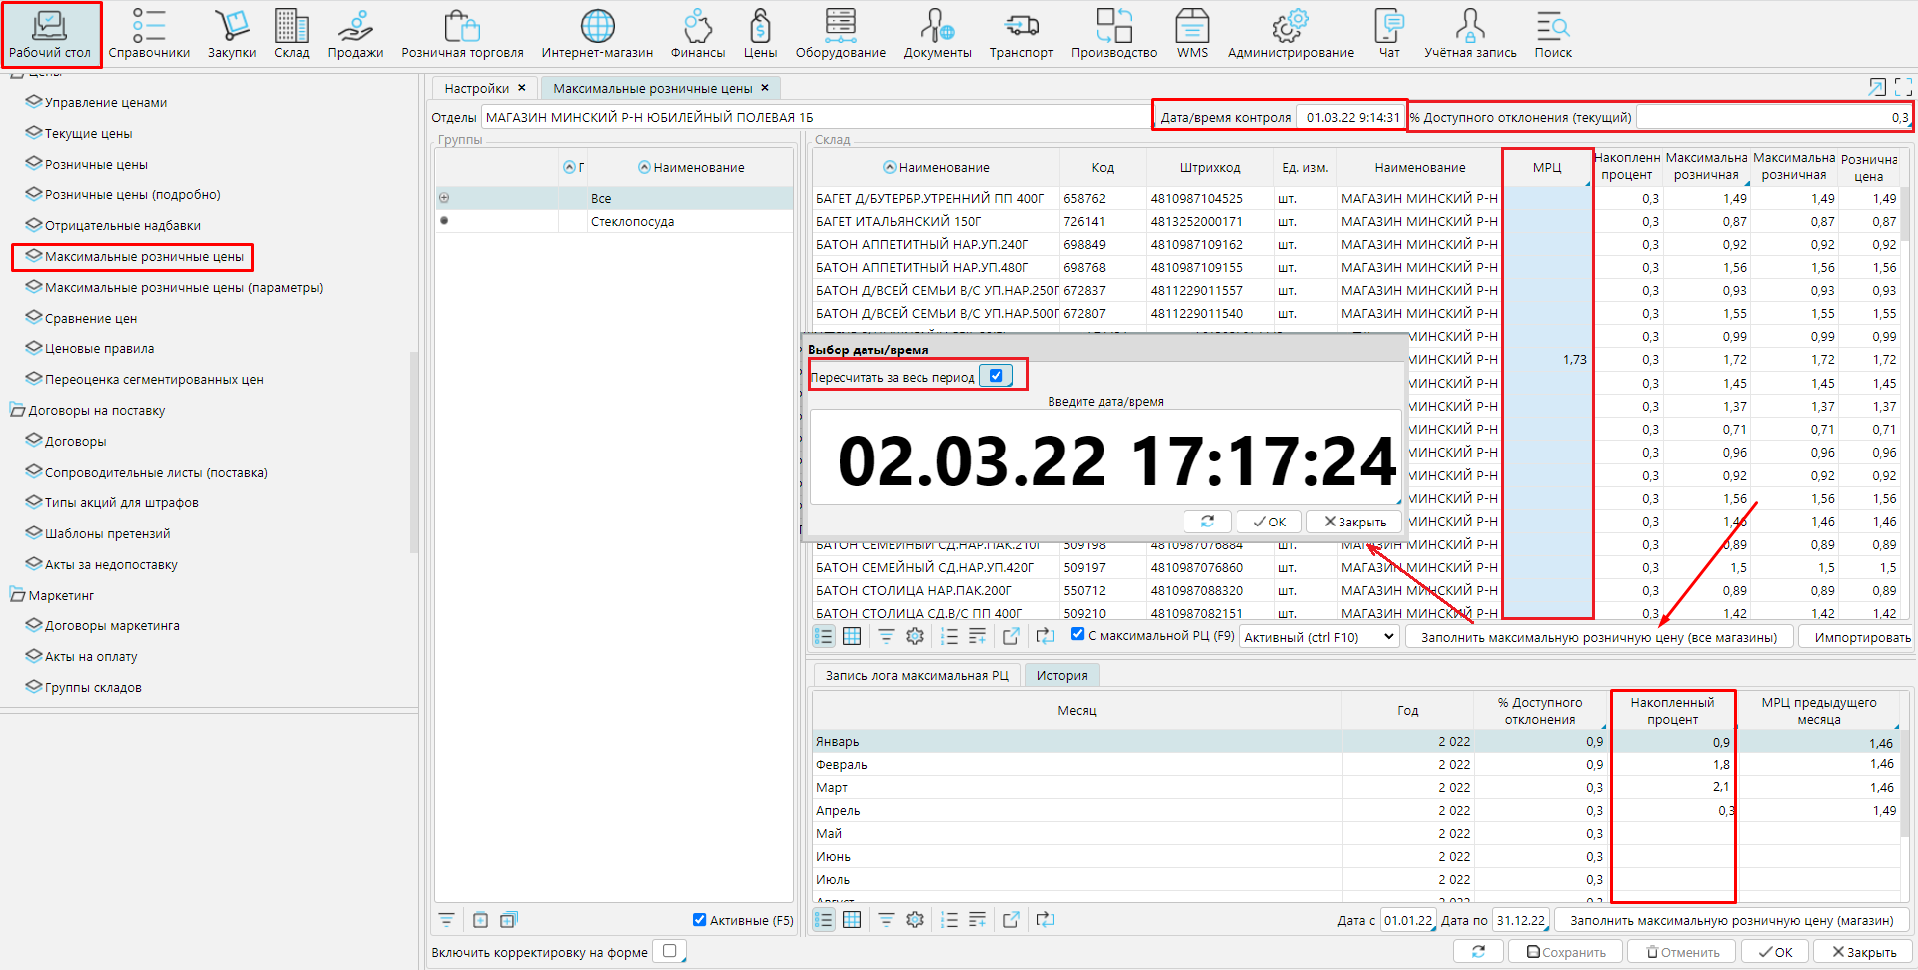Screen dimensions: 1918x970
Task: Open the Активный (ctrl F10) dropdown
Action: (x=1318, y=637)
